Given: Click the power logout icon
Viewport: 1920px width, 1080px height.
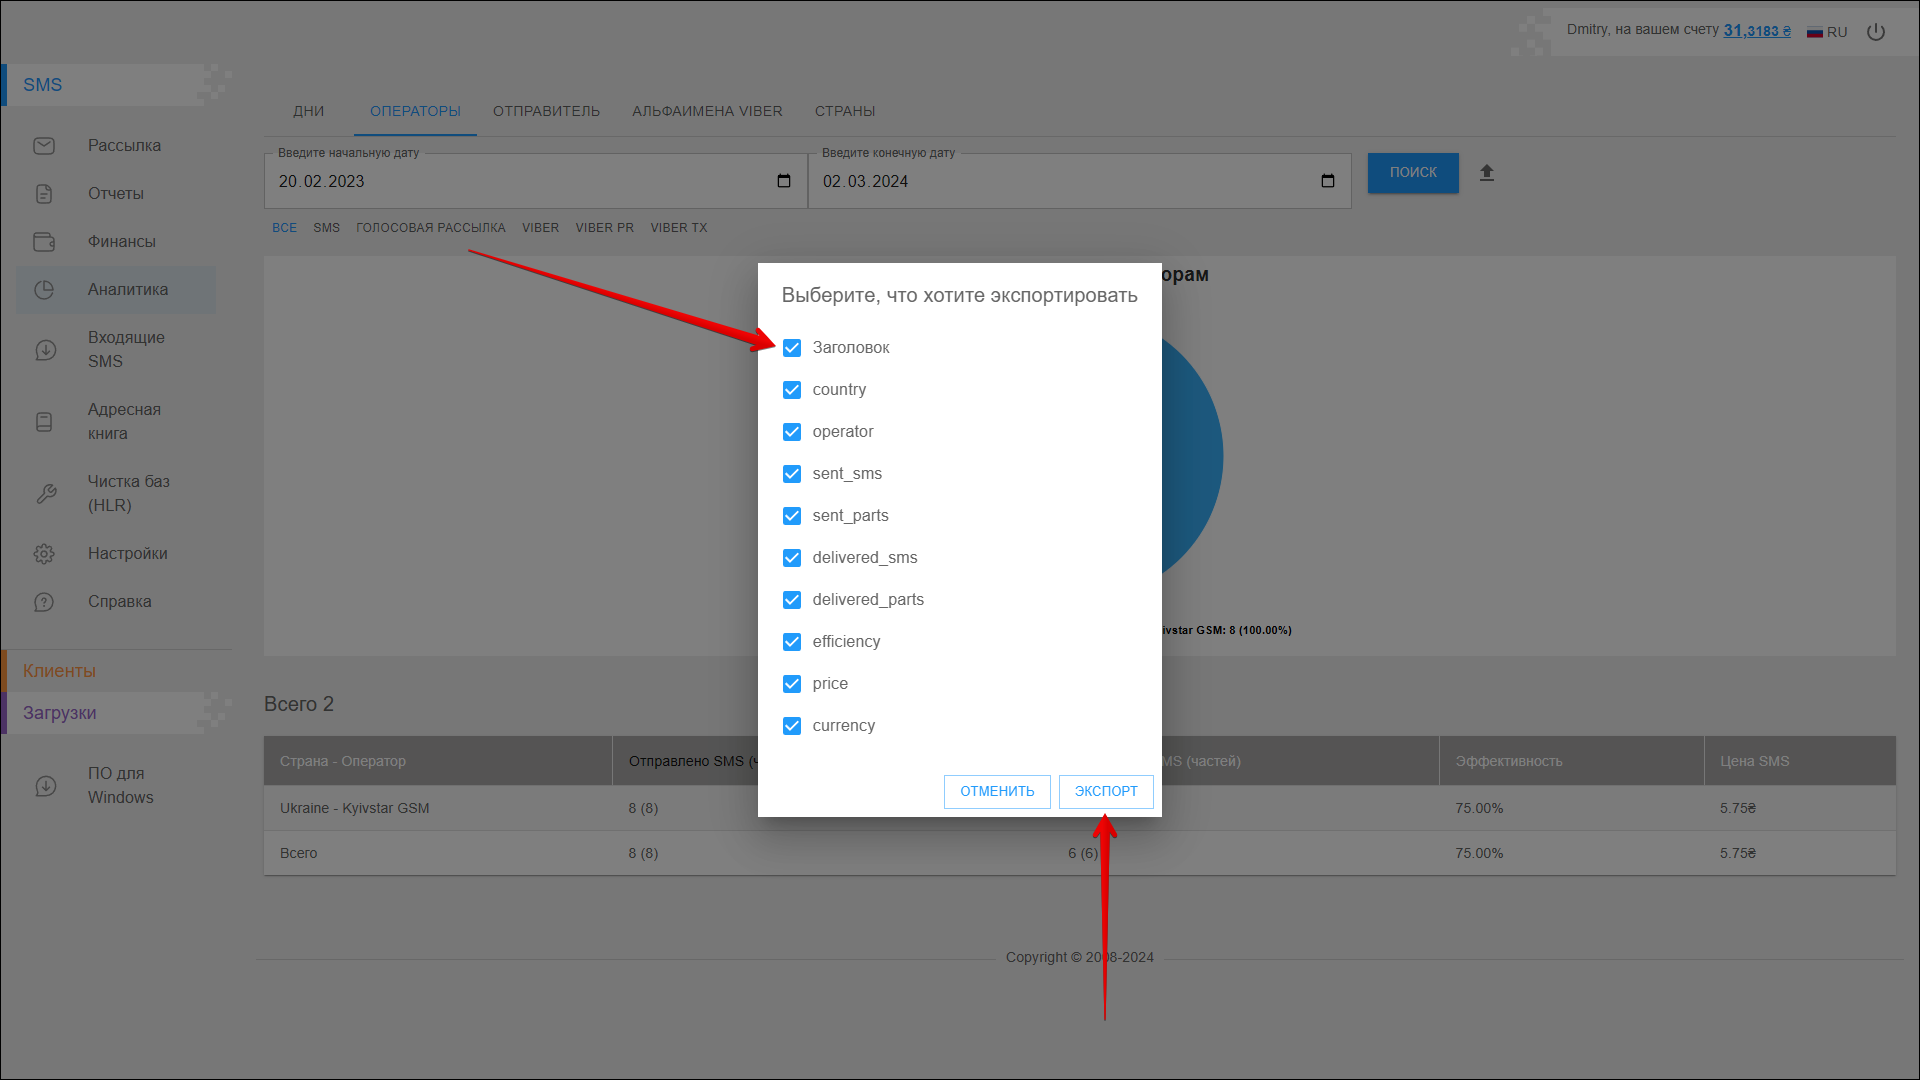Looking at the screenshot, I should [1876, 32].
